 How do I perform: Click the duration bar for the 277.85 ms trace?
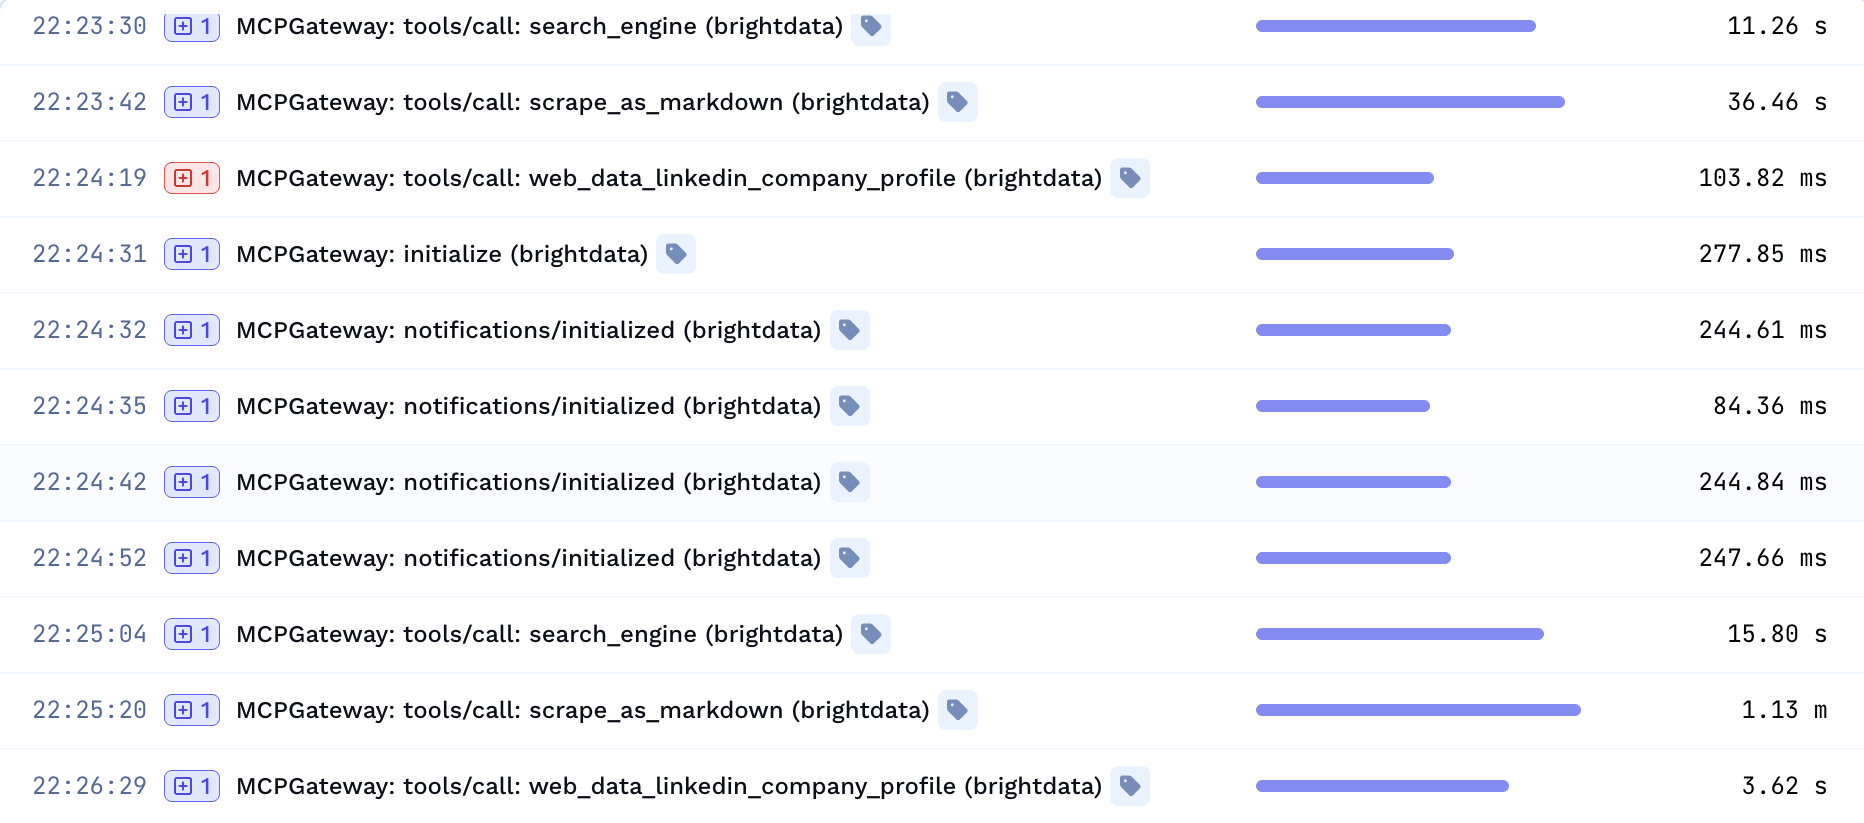(1355, 254)
